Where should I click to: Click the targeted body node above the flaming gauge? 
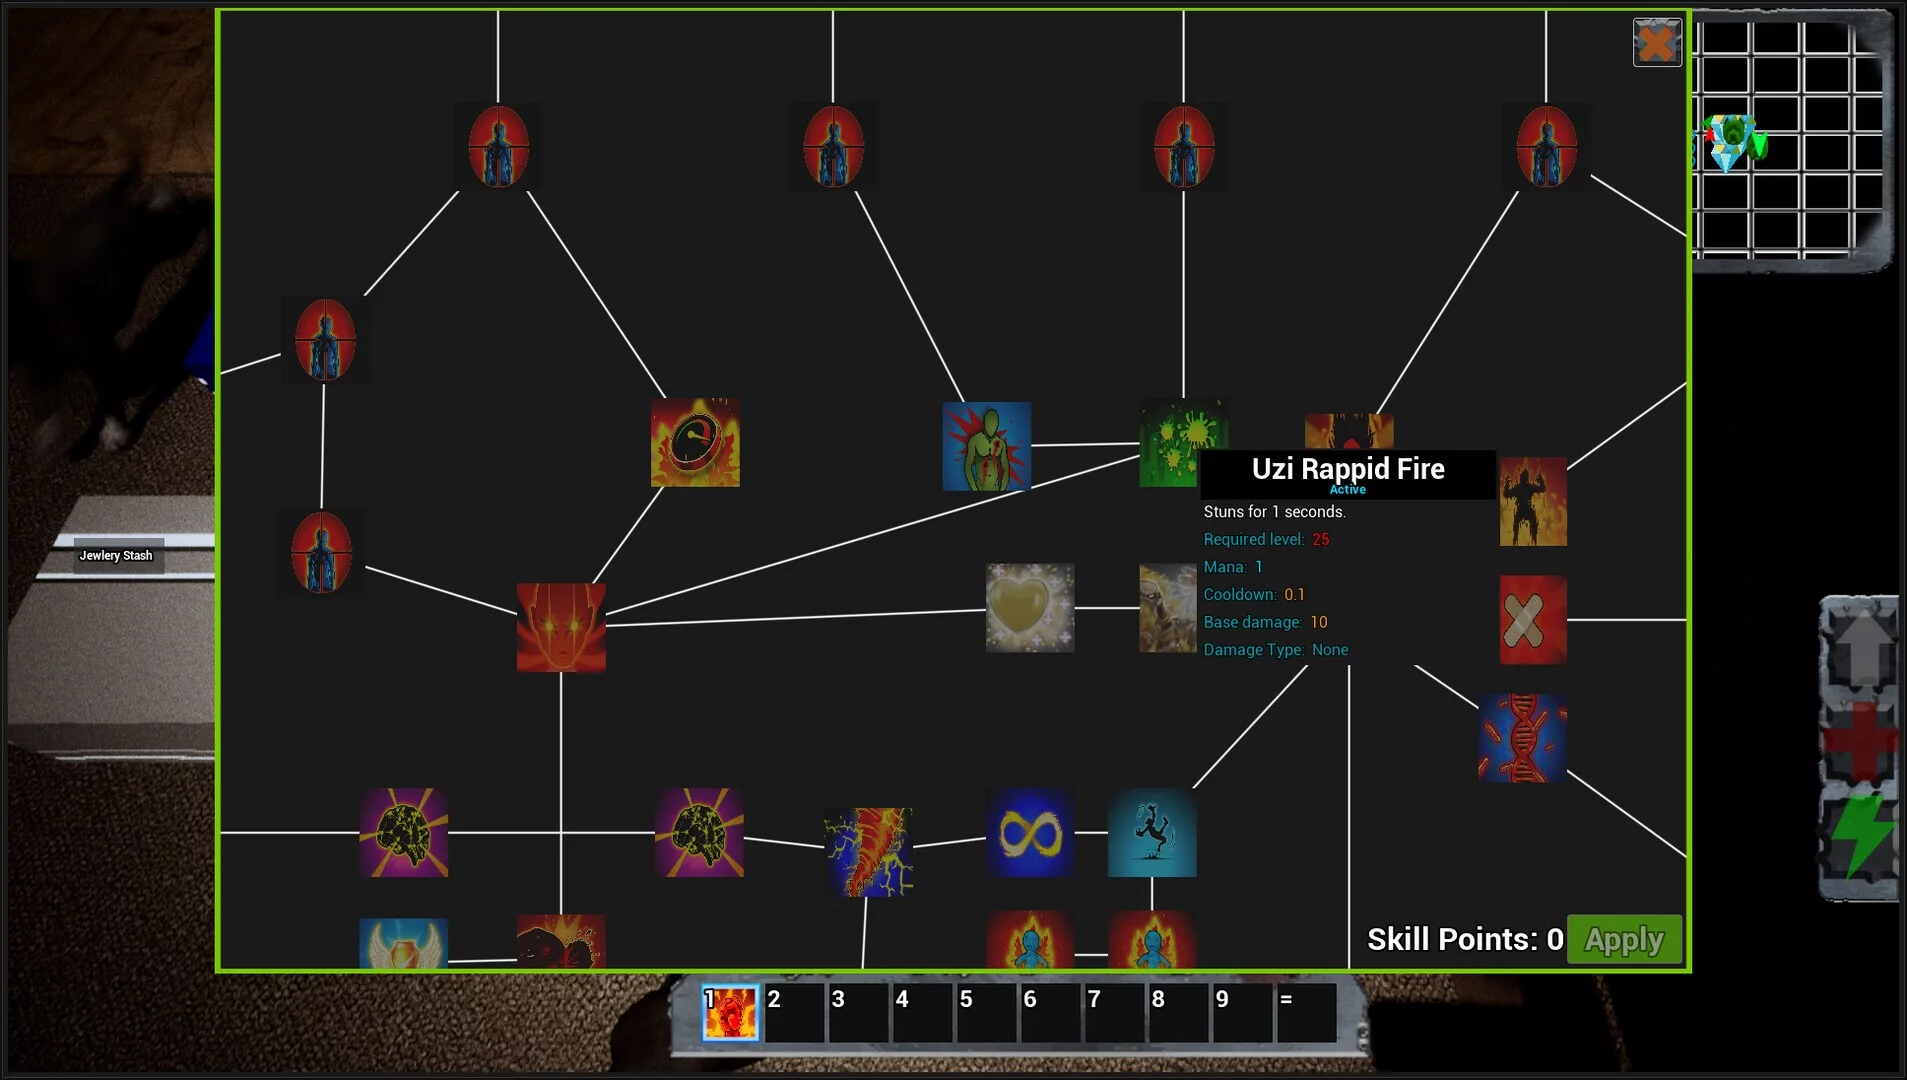point(498,147)
